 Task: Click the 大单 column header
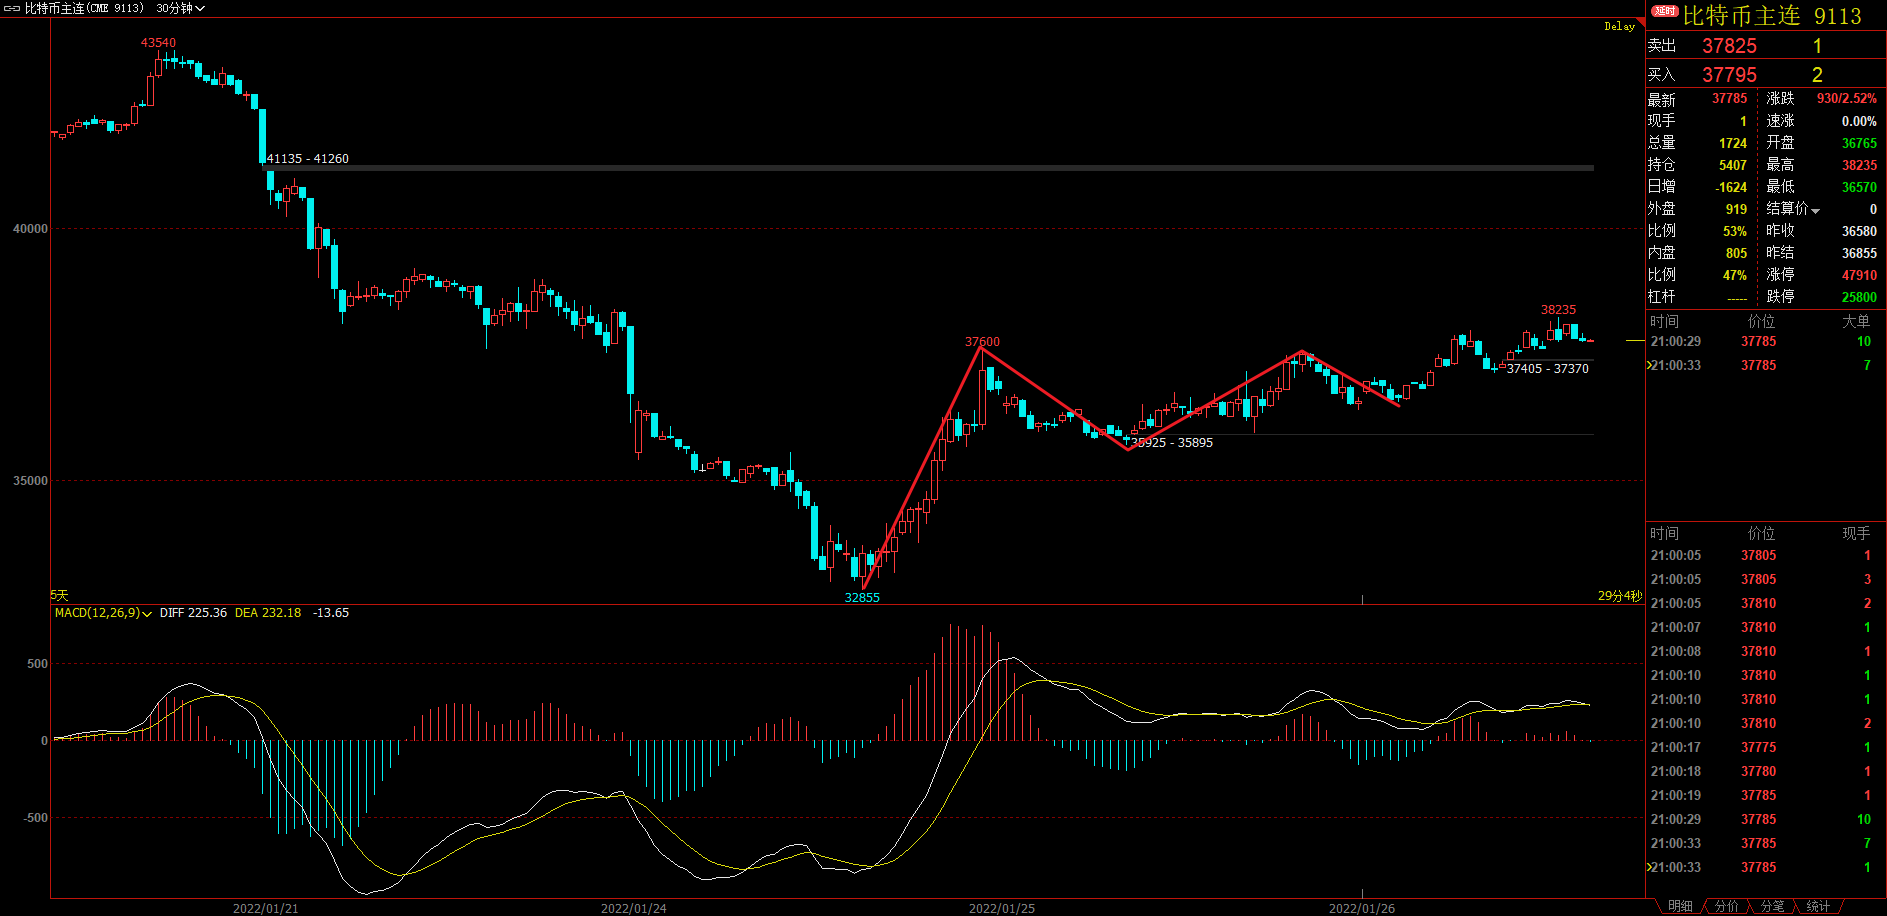(x=1856, y=321)
